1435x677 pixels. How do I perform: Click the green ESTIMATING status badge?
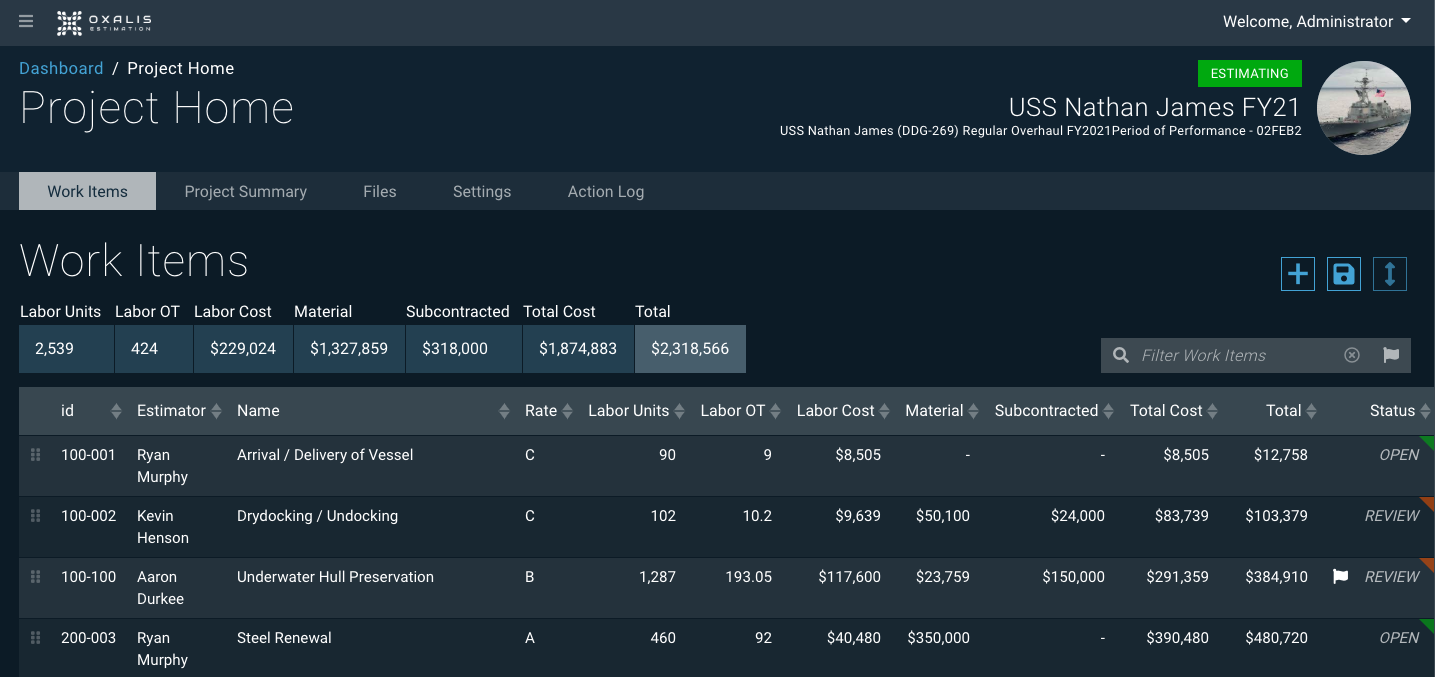1249,73
